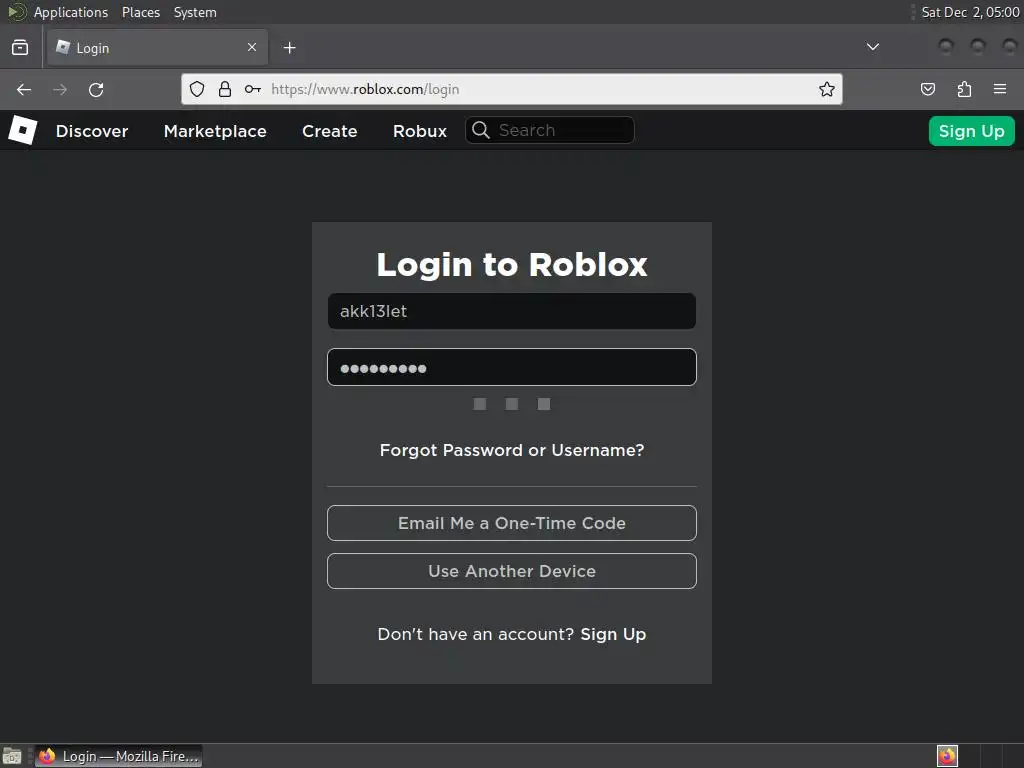Click the forward navigation arrow
Screen dimensions: 1024x768
(x=60, y=89)
